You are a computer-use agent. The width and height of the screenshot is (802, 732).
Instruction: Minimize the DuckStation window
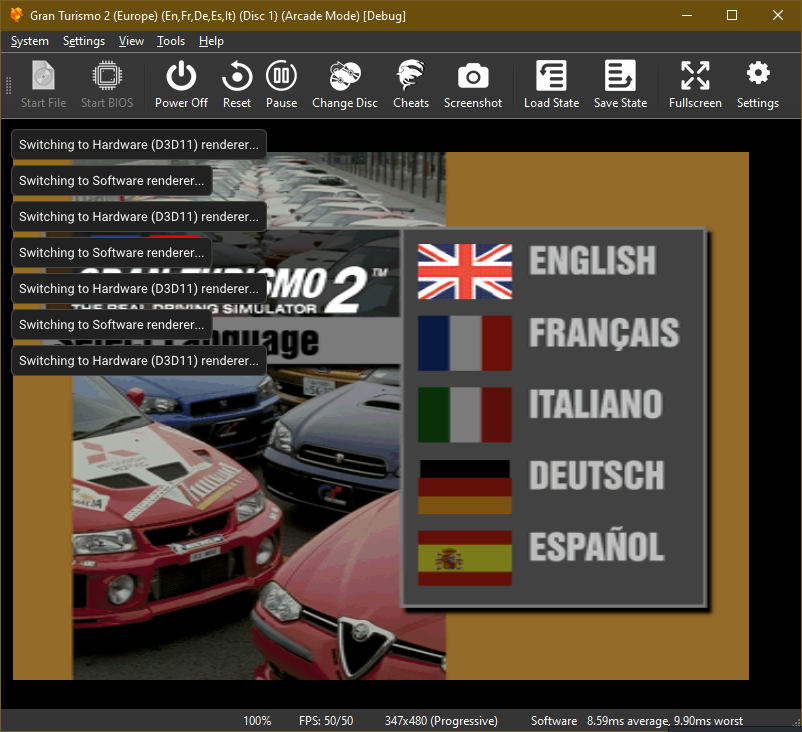687,15
